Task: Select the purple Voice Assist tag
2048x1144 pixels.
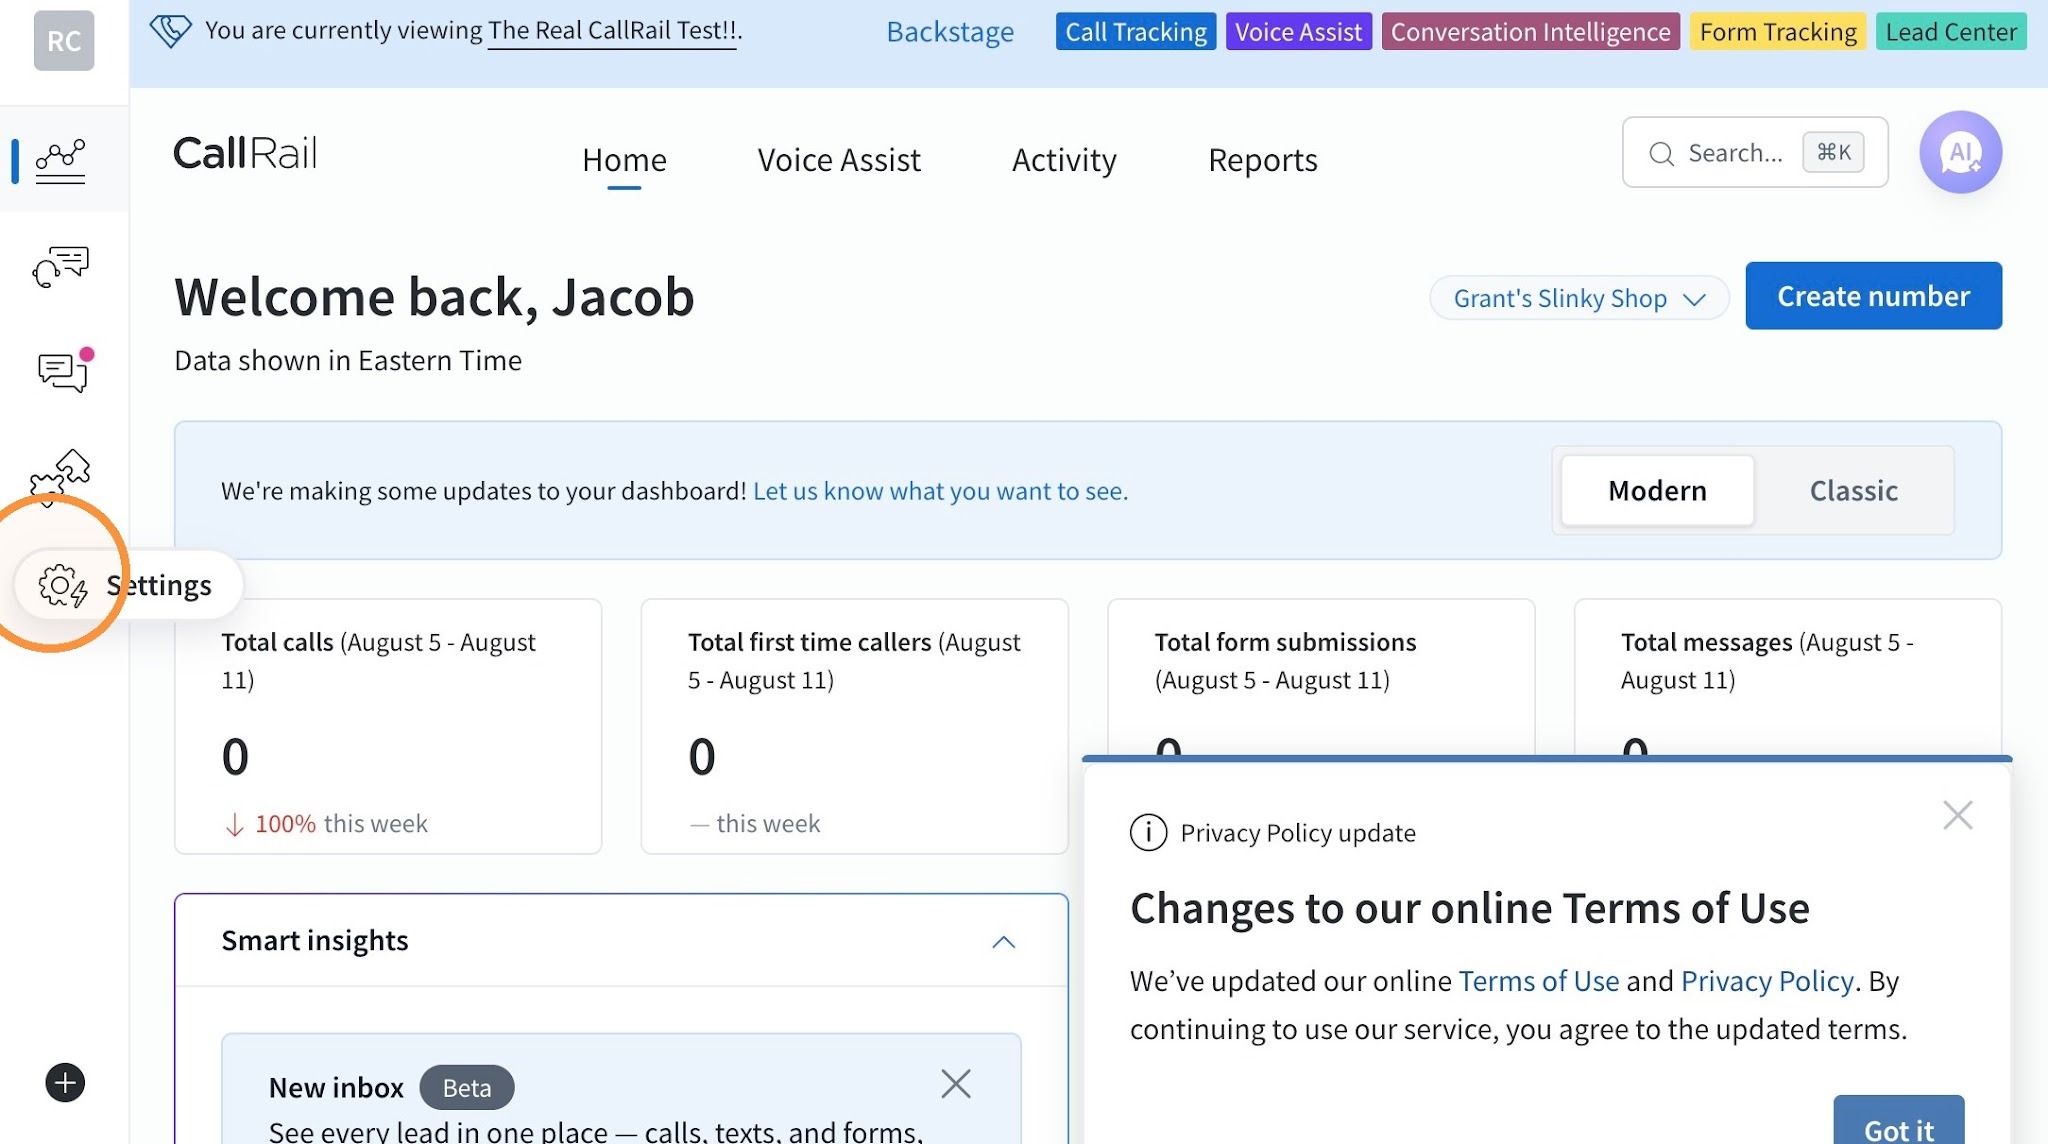Action: click(x=1298, y=32)
